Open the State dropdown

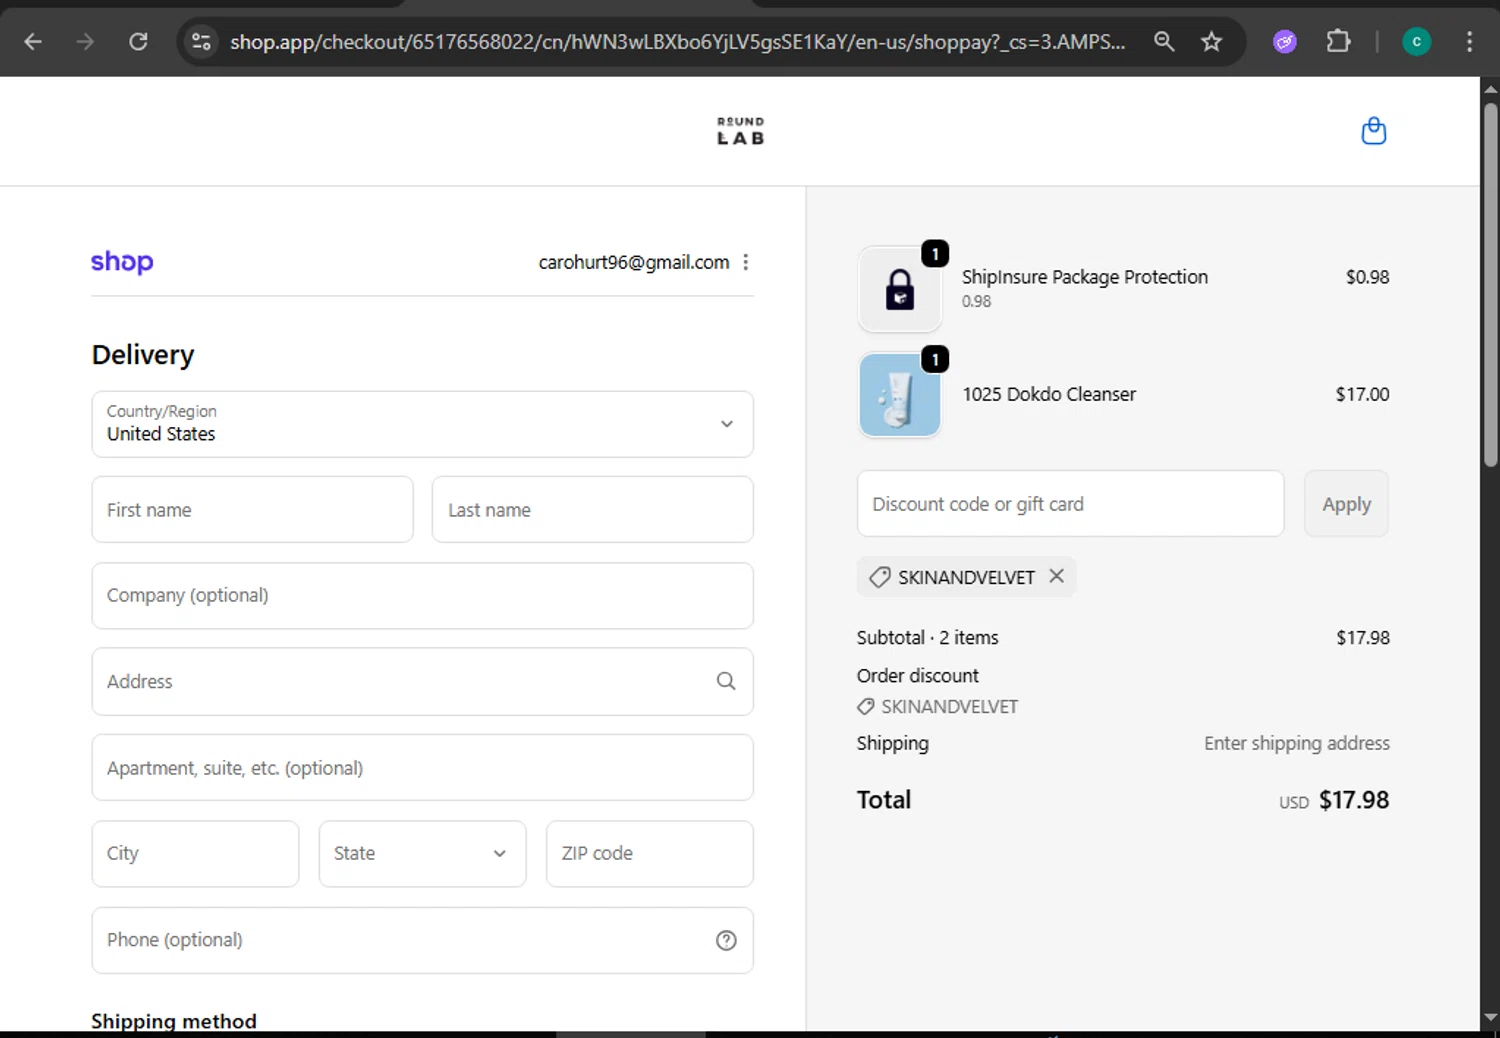[x=422, y=854]
